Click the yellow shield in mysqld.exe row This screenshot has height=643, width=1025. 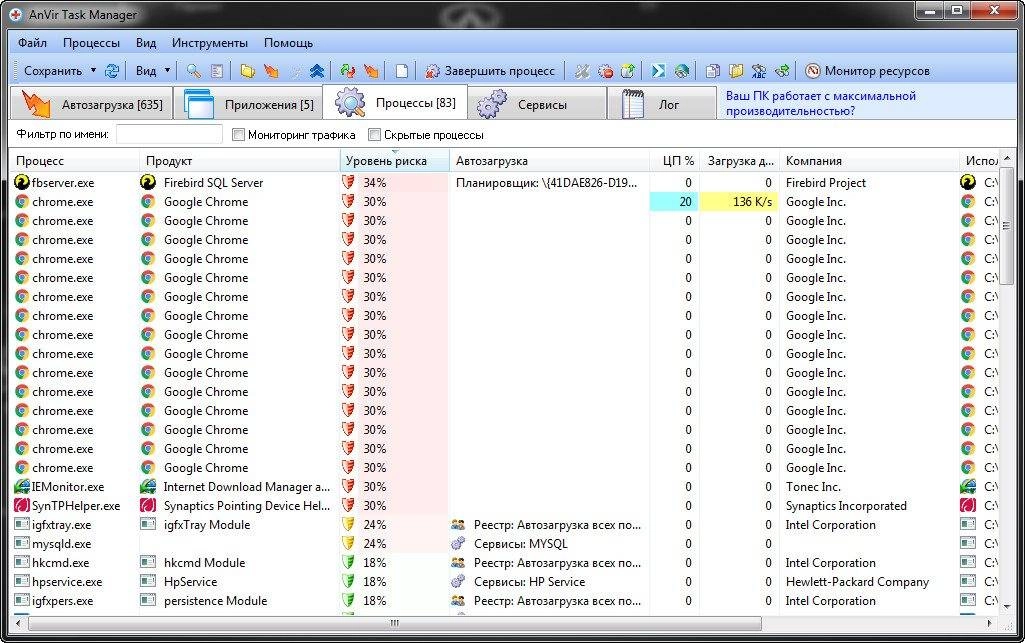(x=348, y=543)
